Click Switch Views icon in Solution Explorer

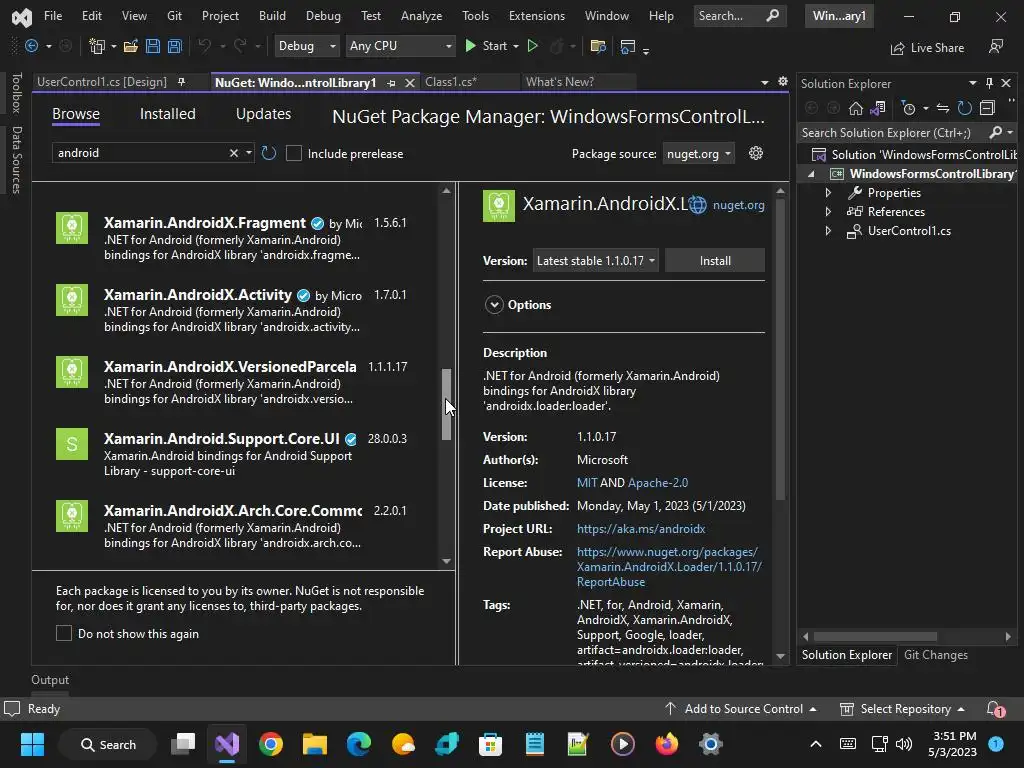pyautogui.click(x=878, y=108)
